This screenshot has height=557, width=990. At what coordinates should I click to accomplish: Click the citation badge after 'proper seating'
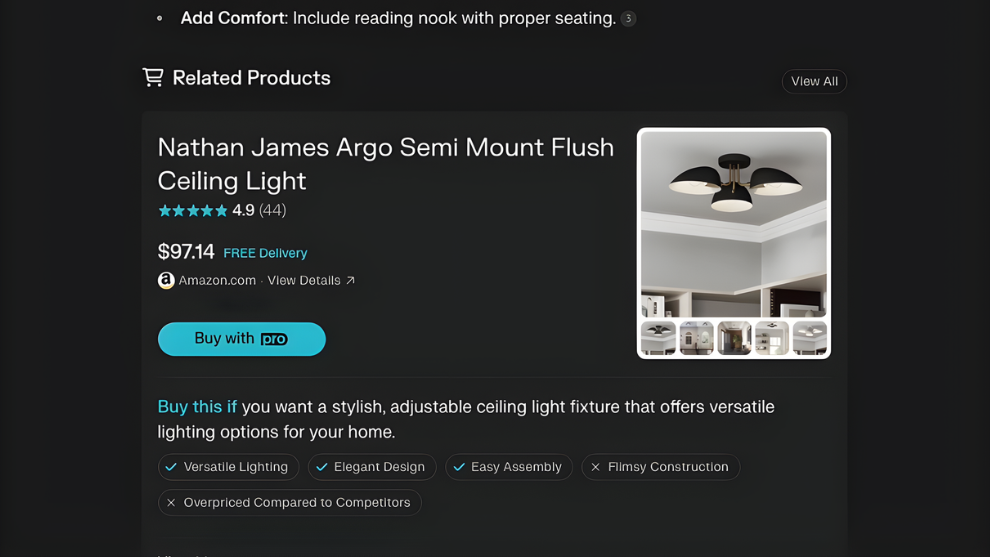[628, 19]
